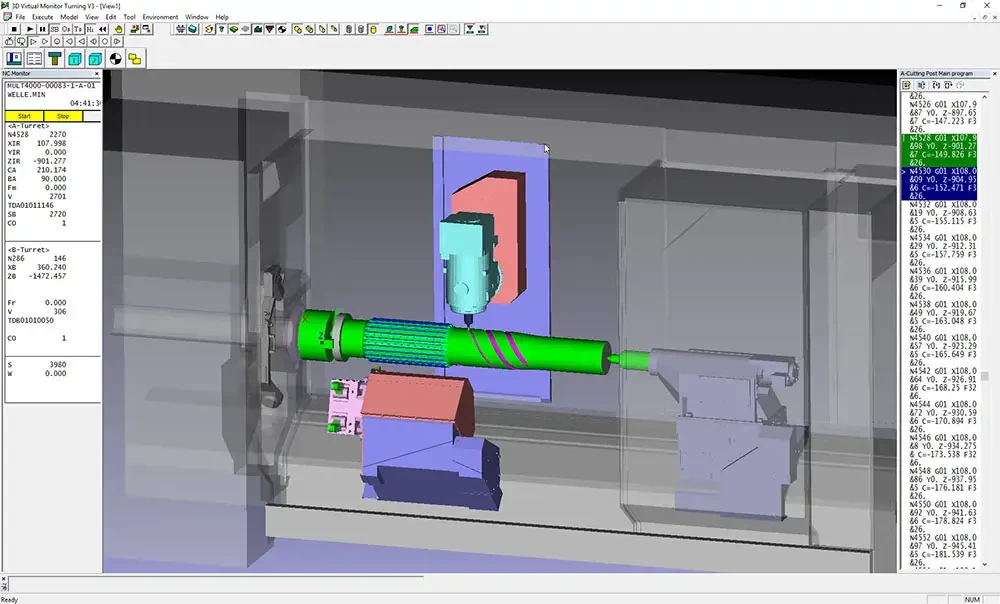Open the Tool menu
The image size is (1000, 604).
pyautogui.click(x=129, y=17)
